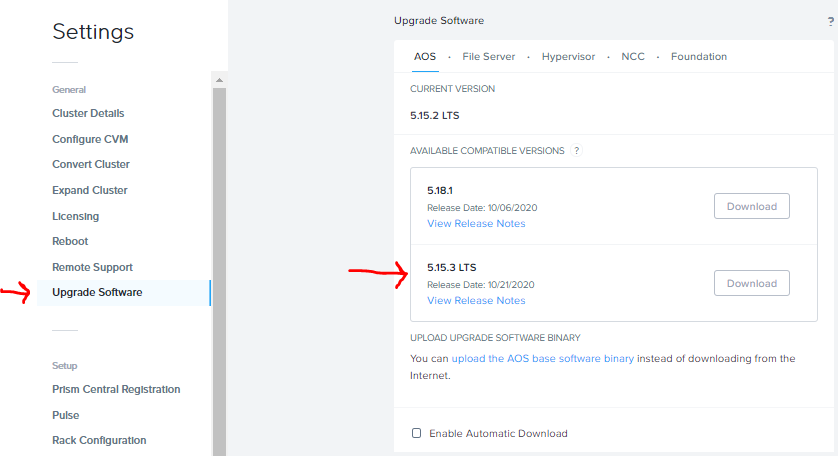Click UPLOAD UPGRADE SOFTWARE BINARY heading

click(x=495, y=338)
